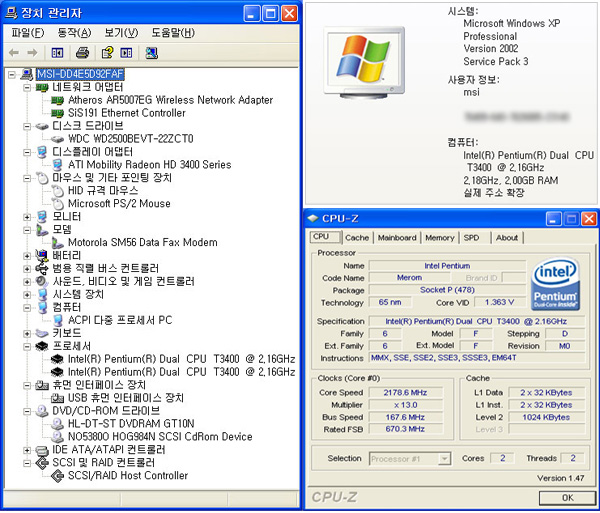Select the DVD/CD-ROM 드라이브 category row
The width and height of the screenshot is (600, 513).
tap(106, 411)
